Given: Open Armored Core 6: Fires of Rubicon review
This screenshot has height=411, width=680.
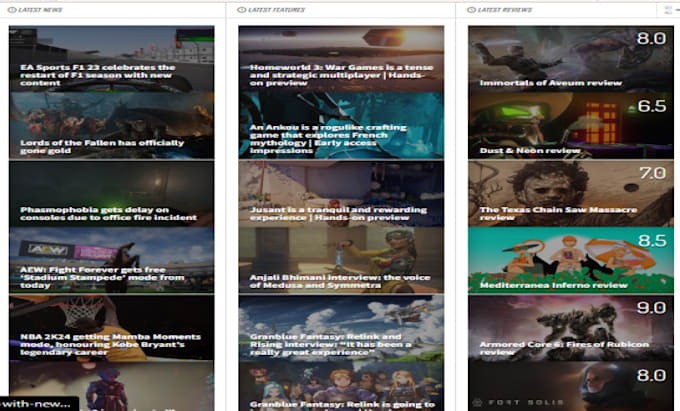Looking at the screenshot, I should [x=571, y=328].
